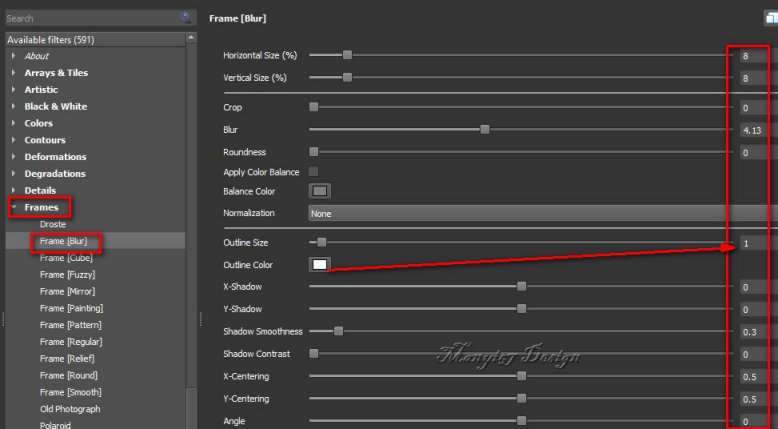Open the Balance Color swatch
Image resolution: width=778 pixels, height=429 pixels.
coord(320,191)
